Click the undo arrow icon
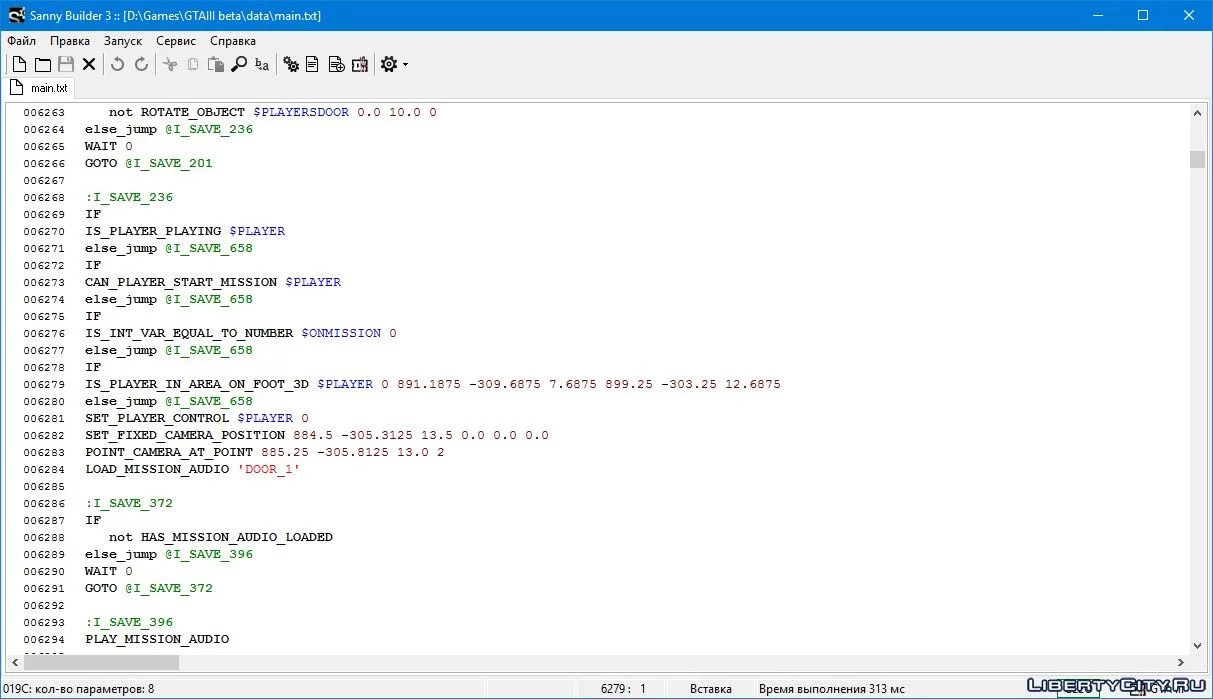This screenshot has height=699, width=1213. [x=117, y=64]
